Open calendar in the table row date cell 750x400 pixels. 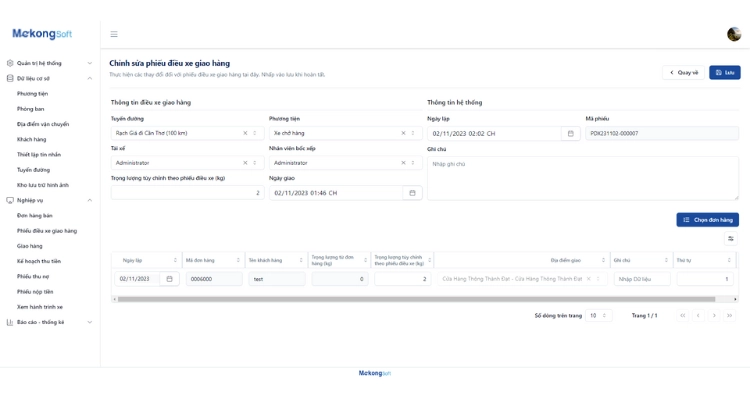click(169, 279)
